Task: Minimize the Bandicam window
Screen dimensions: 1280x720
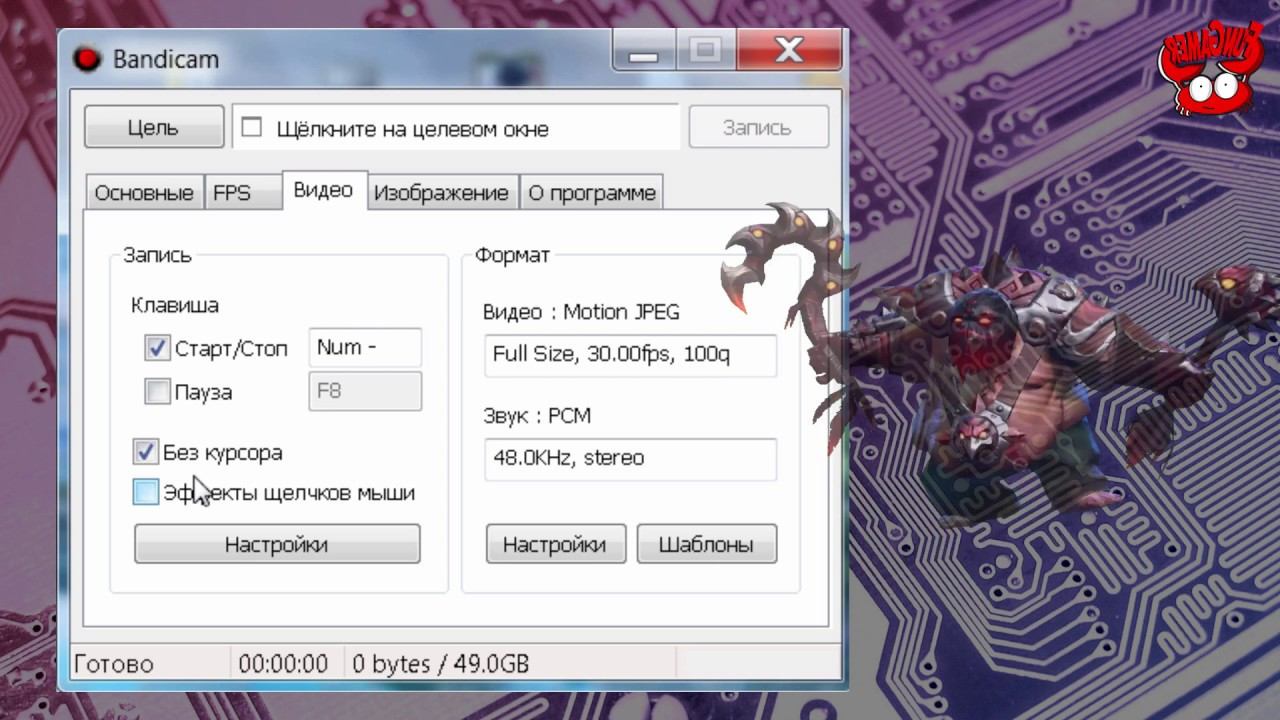Action: [x=643, y=50]
